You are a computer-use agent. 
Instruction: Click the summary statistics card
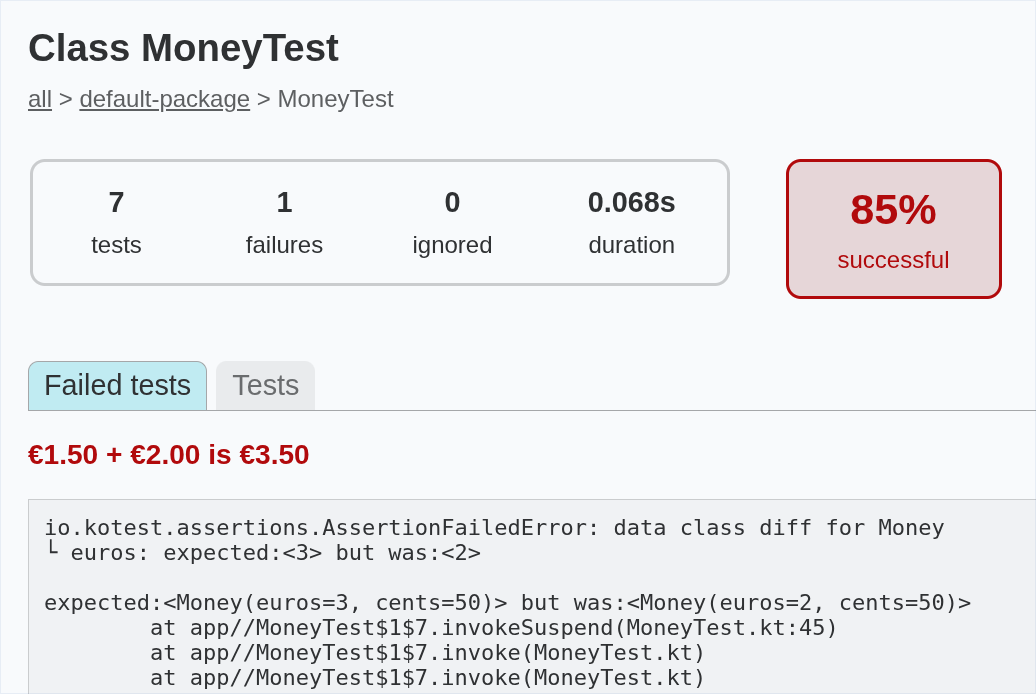(380, 222)
